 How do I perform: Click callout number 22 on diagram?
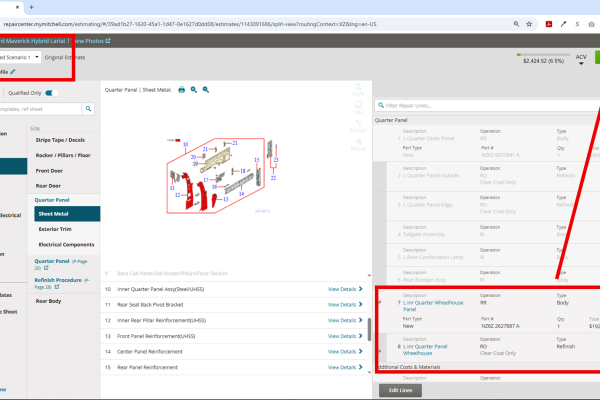click(273, 178)
